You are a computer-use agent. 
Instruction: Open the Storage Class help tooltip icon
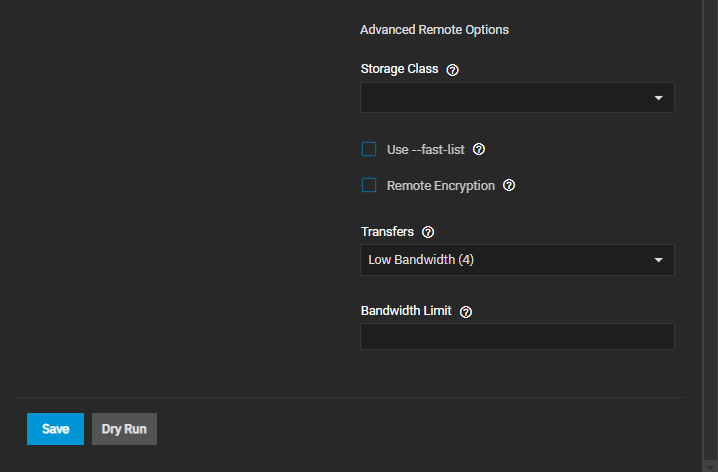pyautogui.click(x=452, y=70)
